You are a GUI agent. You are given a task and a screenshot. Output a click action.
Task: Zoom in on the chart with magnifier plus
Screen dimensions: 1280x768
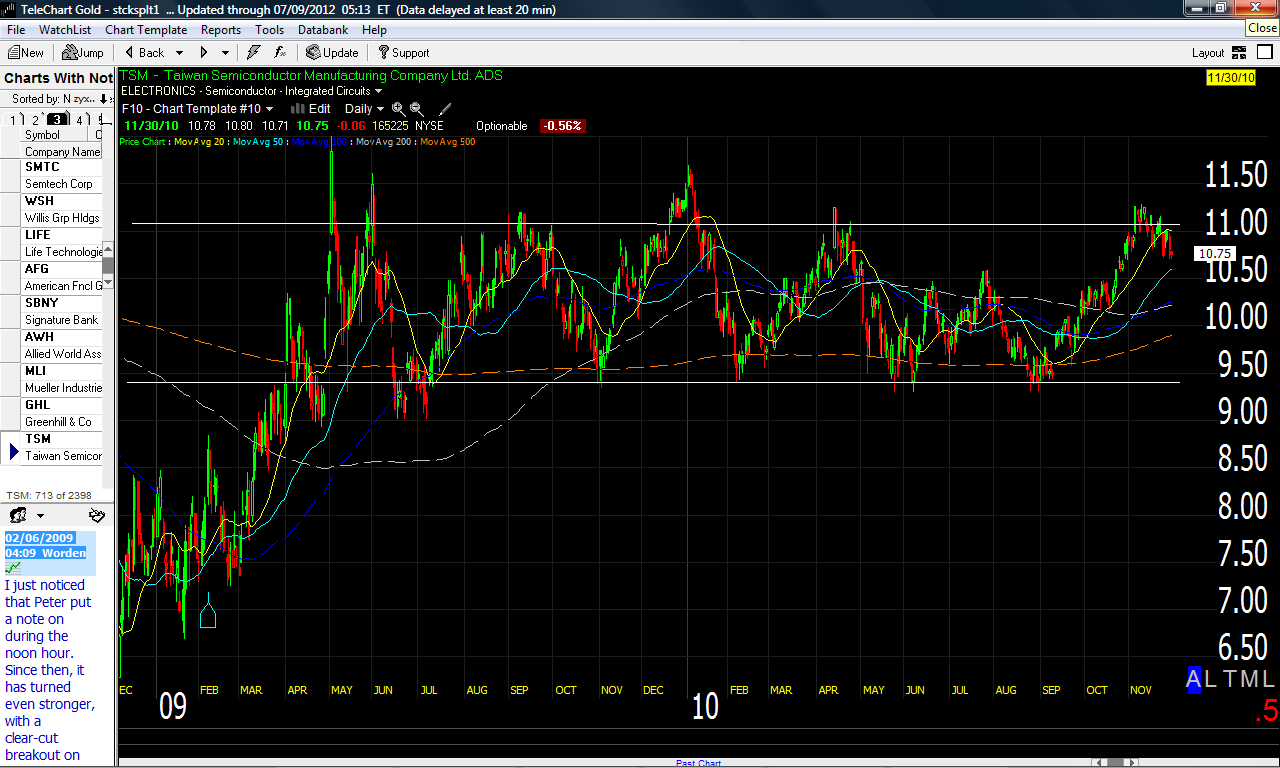[x=398, y=109]
